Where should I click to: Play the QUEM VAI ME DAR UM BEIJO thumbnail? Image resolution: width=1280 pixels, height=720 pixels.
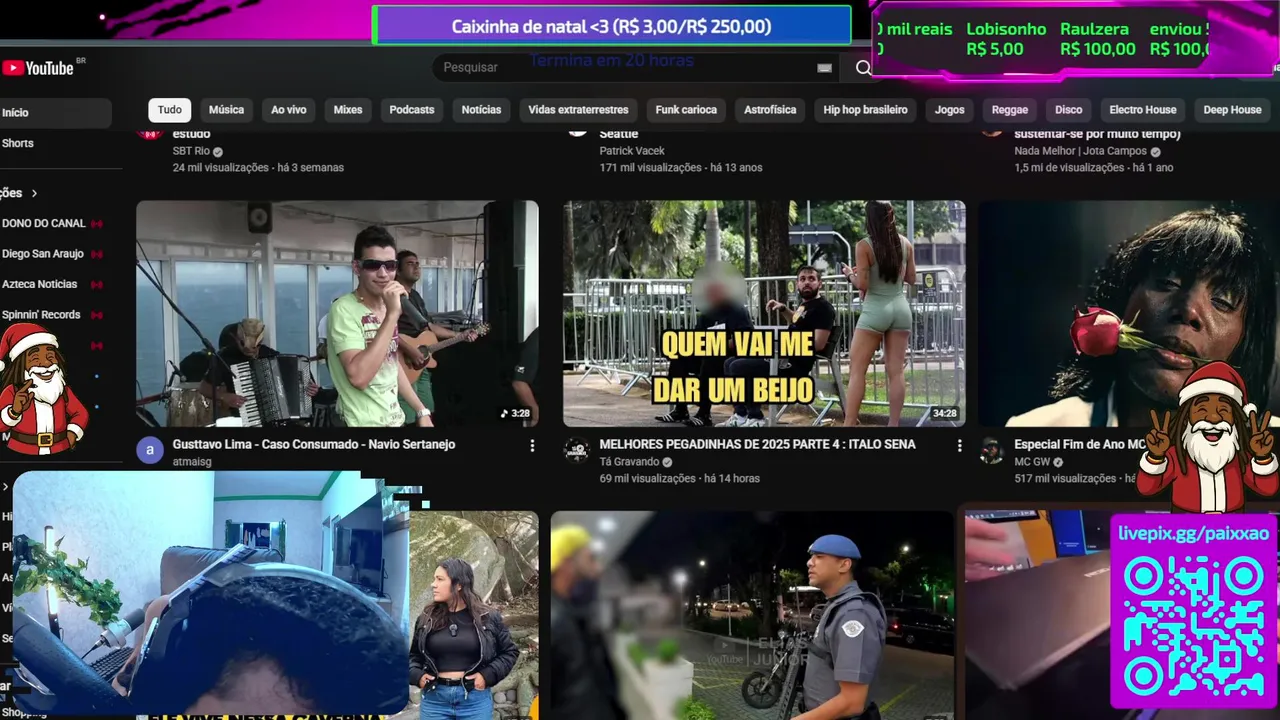[764, 314]
